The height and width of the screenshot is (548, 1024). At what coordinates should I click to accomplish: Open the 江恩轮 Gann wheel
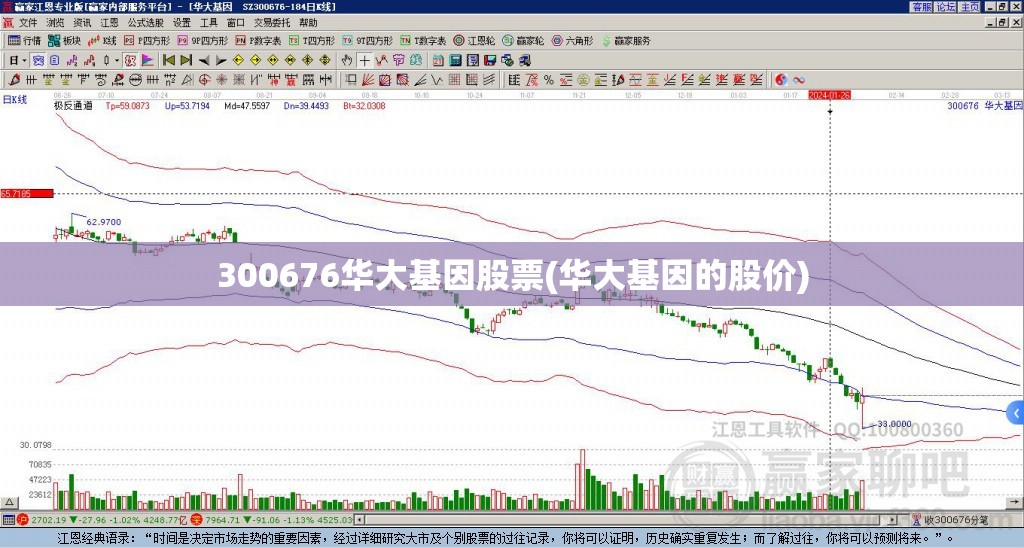coord(474,40)
